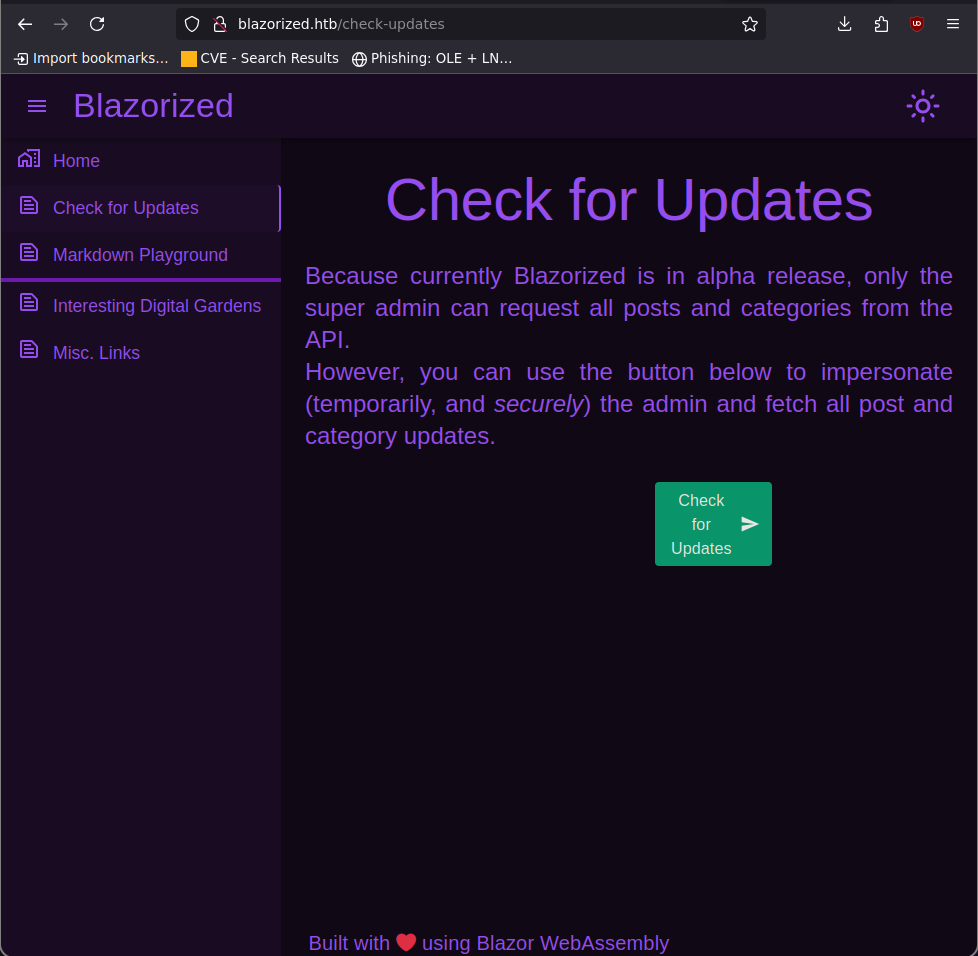The height and width of the screenshot is (956, 978).
Task: Bookmark this page with the star icon
Action: (x=750, y=24)
